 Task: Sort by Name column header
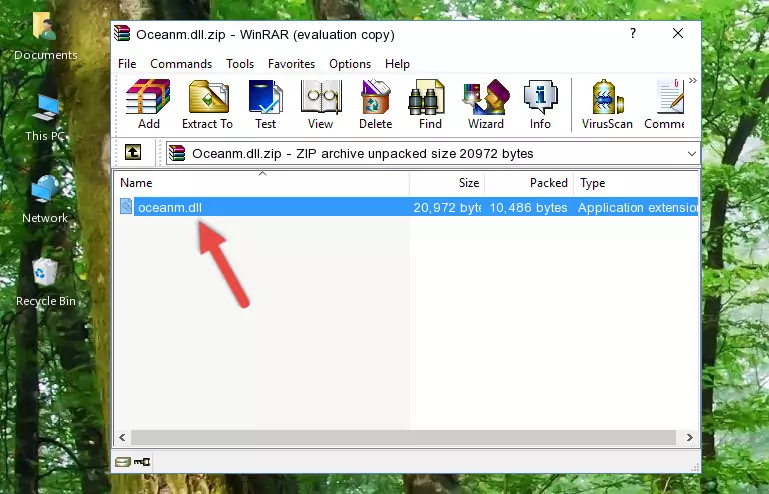(262, 183)
